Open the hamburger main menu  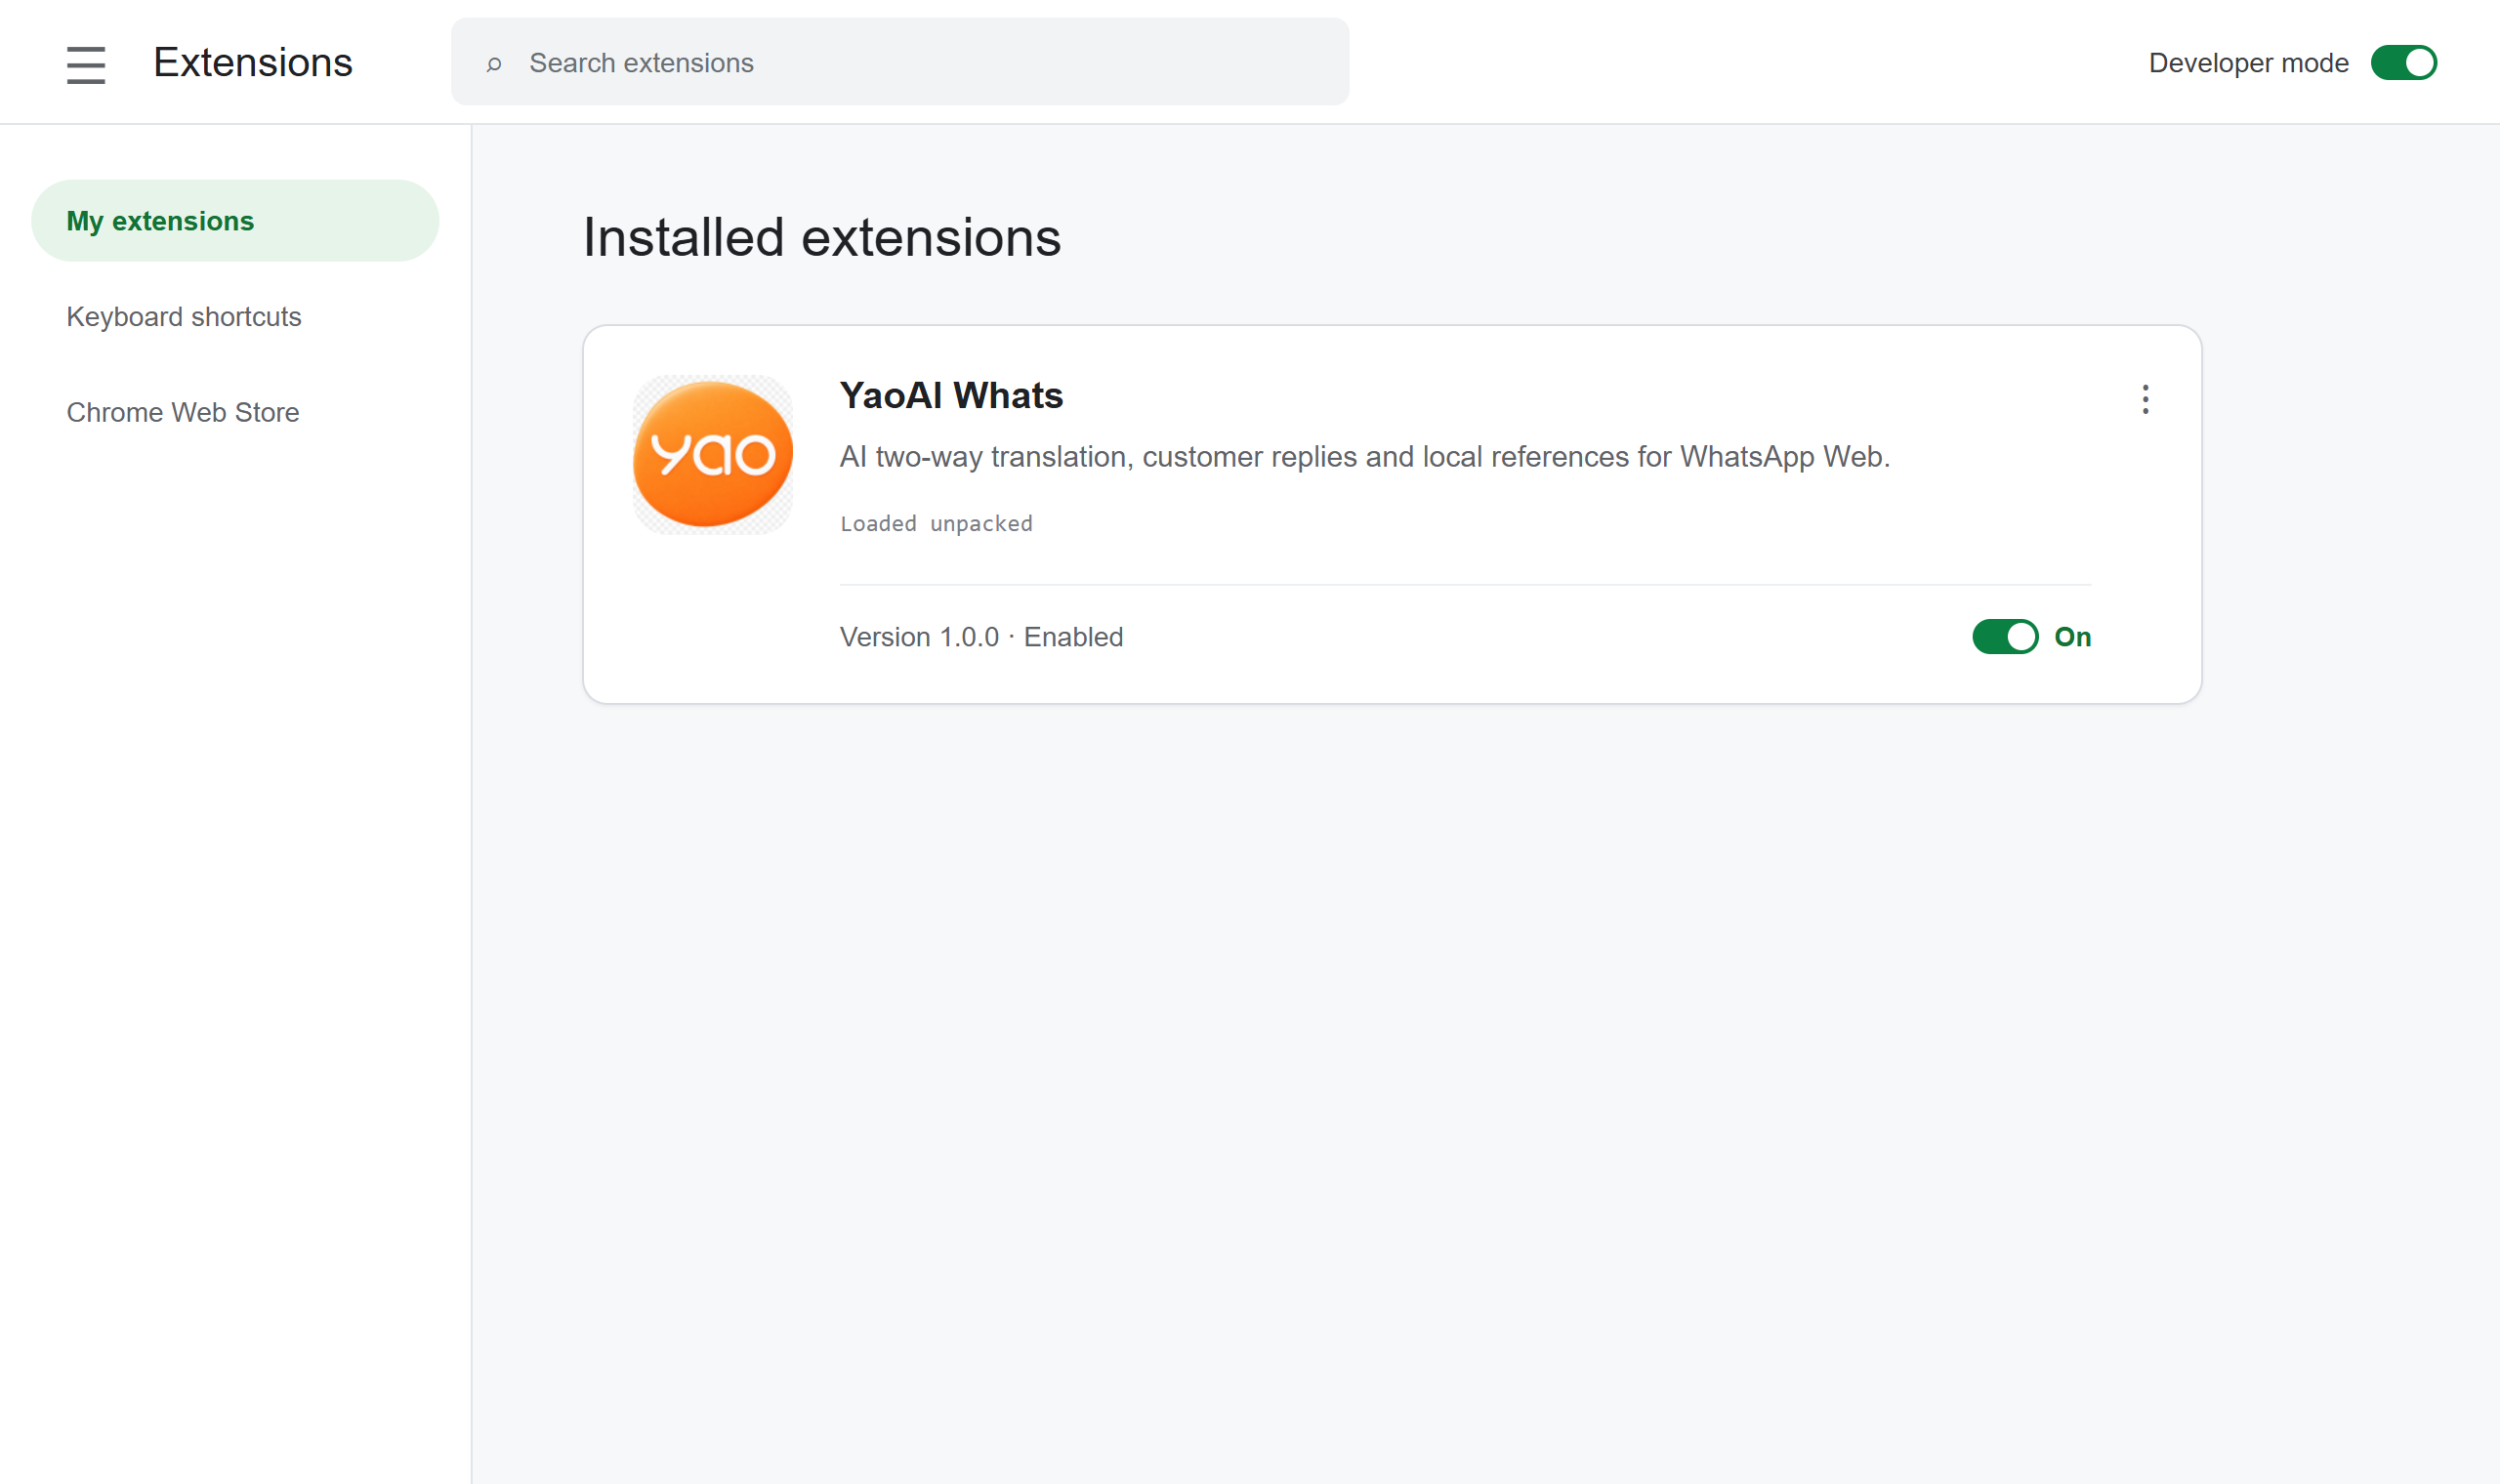[x=86, y=64]
